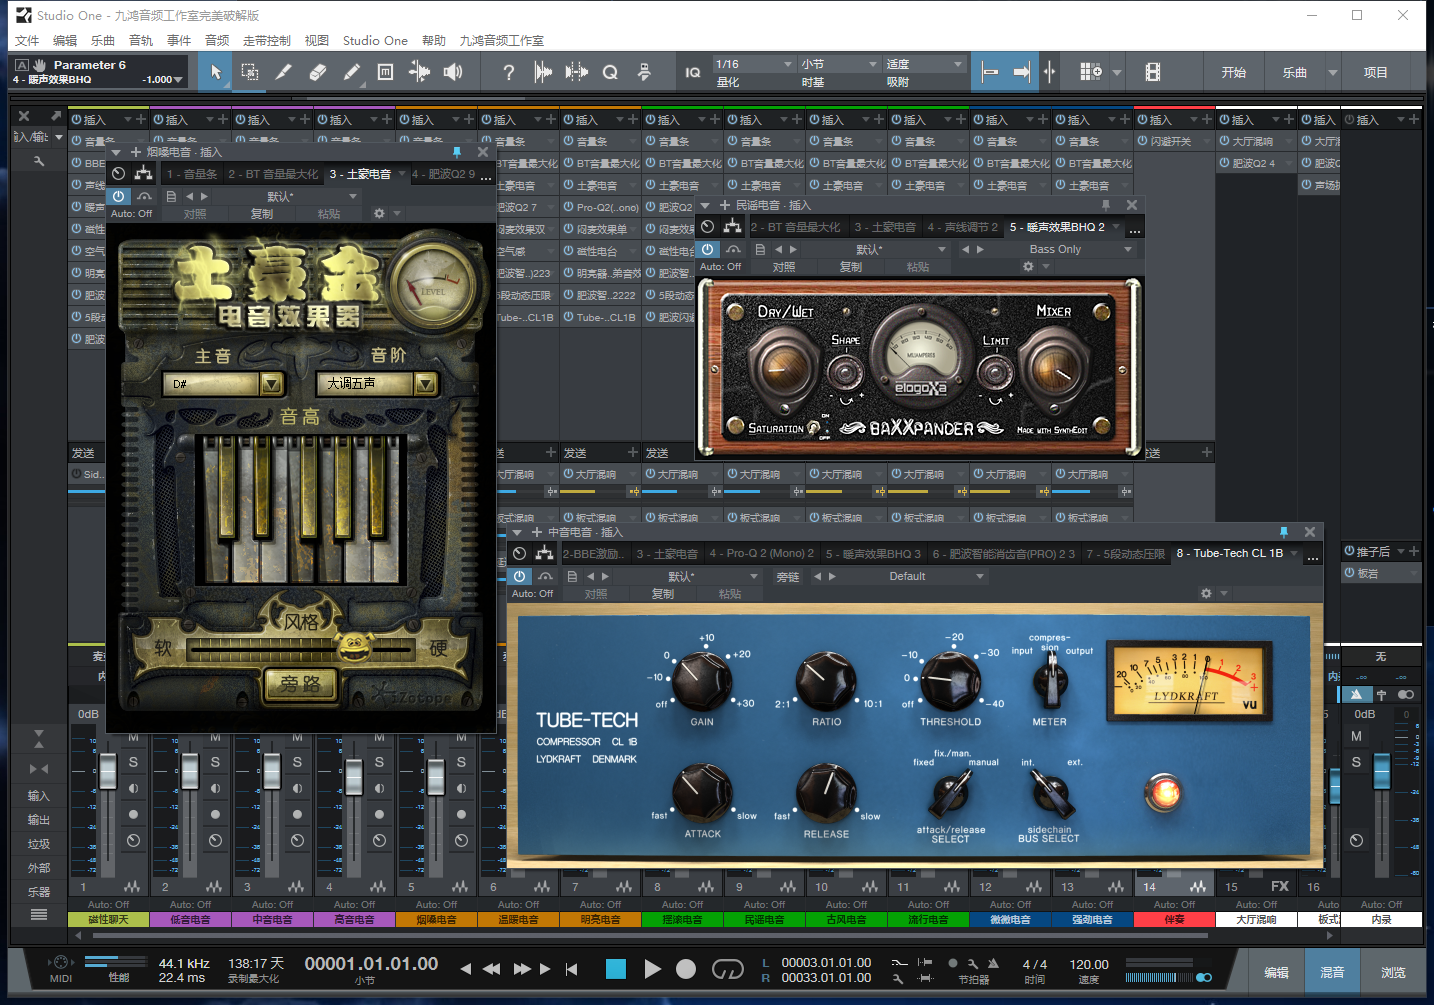
Task: Select the Eraser tool
Action: tap(318, 72)
